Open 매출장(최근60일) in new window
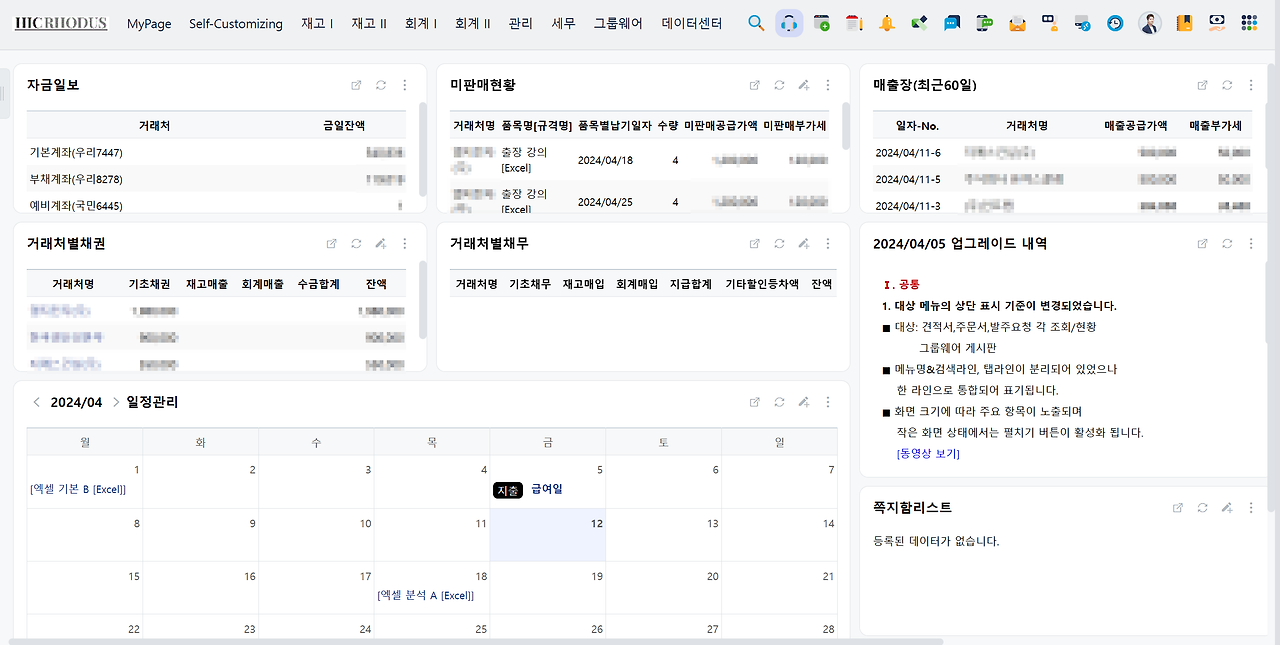Viewport: 1280px width, 645px height. point(1203,85)
